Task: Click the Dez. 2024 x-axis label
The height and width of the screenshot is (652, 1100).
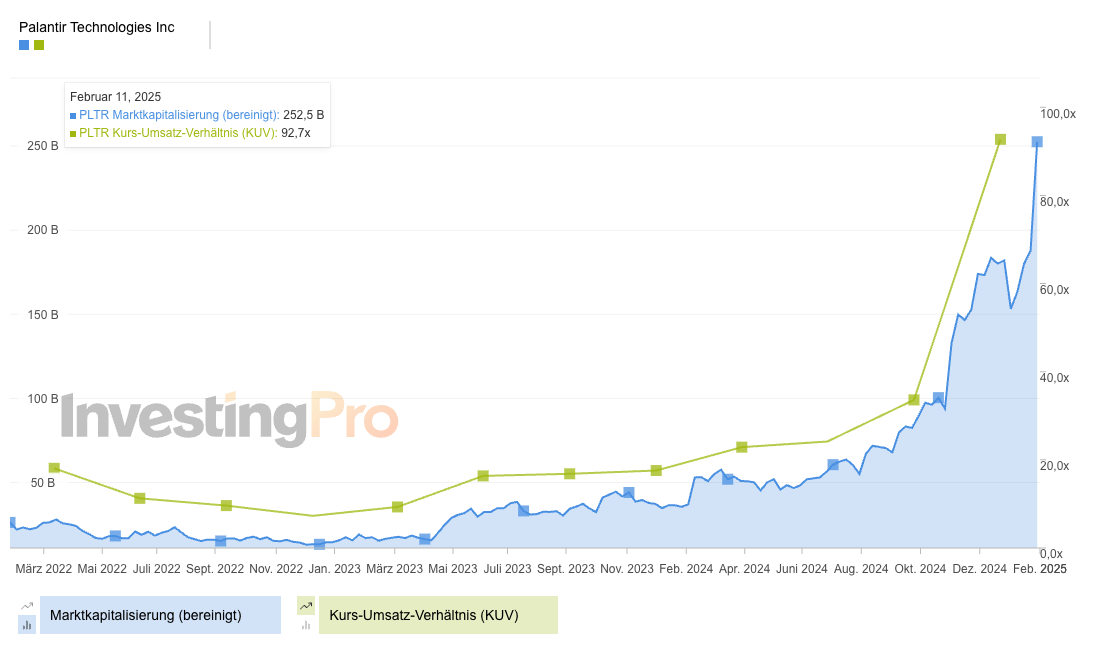Action: (979, 568)
